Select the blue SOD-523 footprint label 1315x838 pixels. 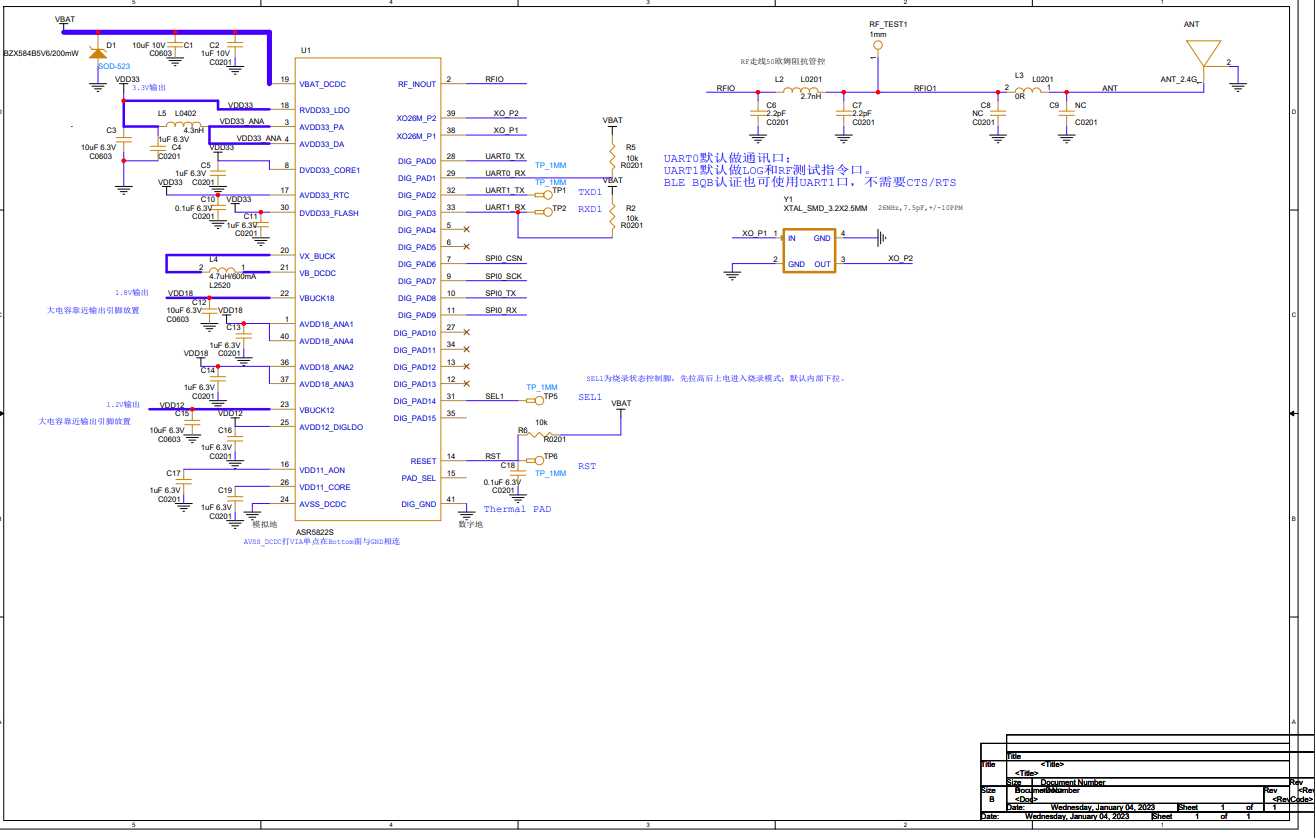click(x=114, y=66)
